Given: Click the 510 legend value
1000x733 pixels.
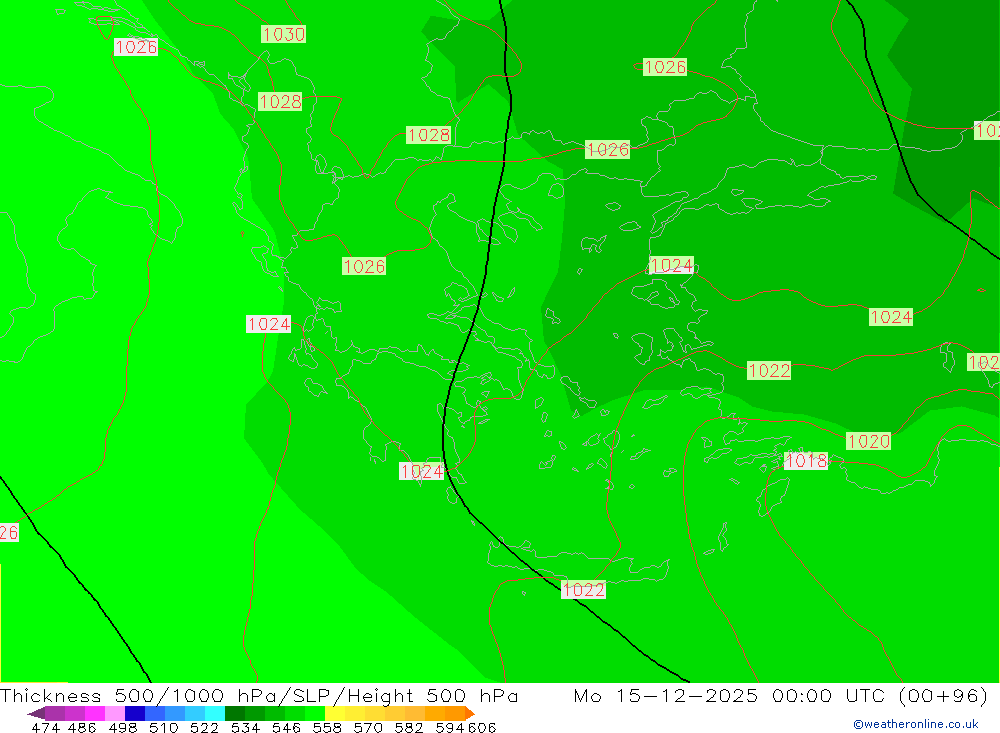Looking at the screenshot, I should (164, 728).
